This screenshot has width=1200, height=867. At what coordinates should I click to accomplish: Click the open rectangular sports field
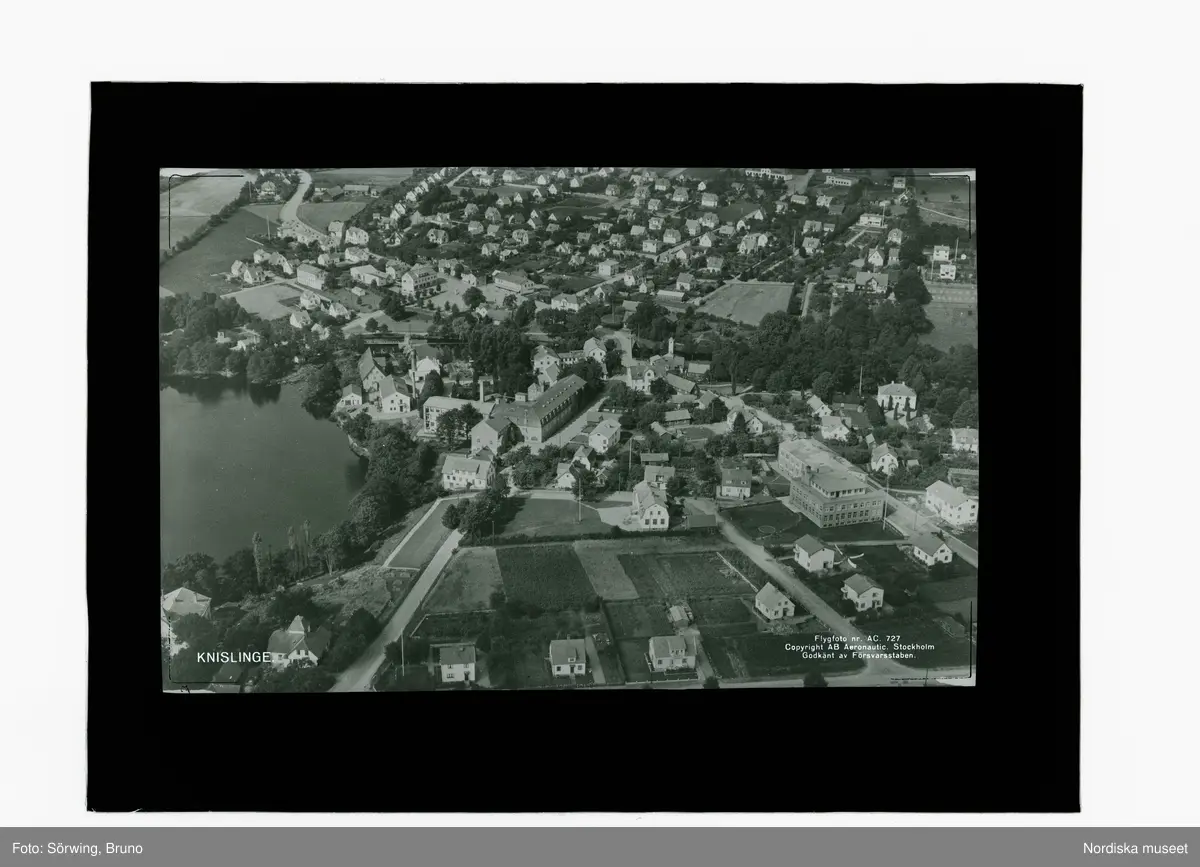(x=747, y=301)
